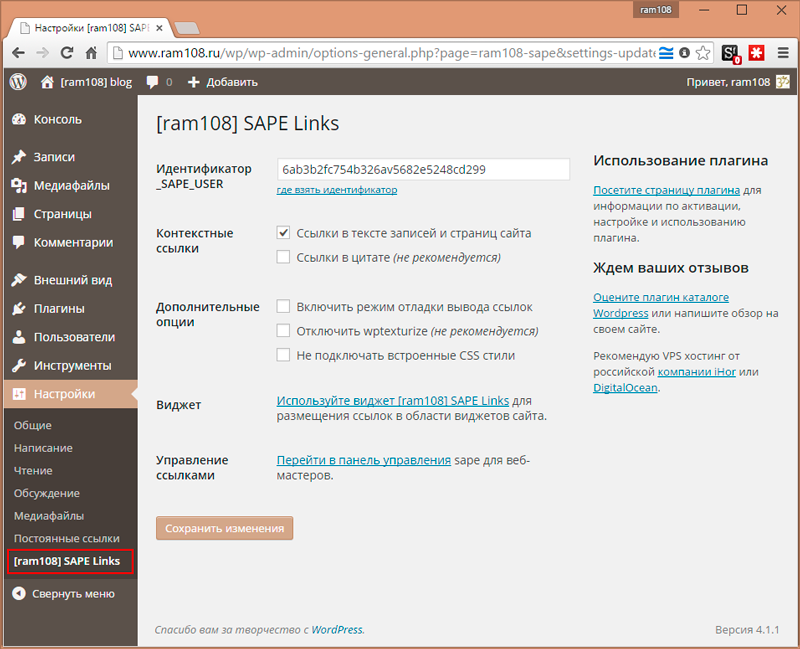The width and height of the screenshot is (800, 649).
Task: Open Медиафайлы in main sidebar
Action: [x=71, y=186]
